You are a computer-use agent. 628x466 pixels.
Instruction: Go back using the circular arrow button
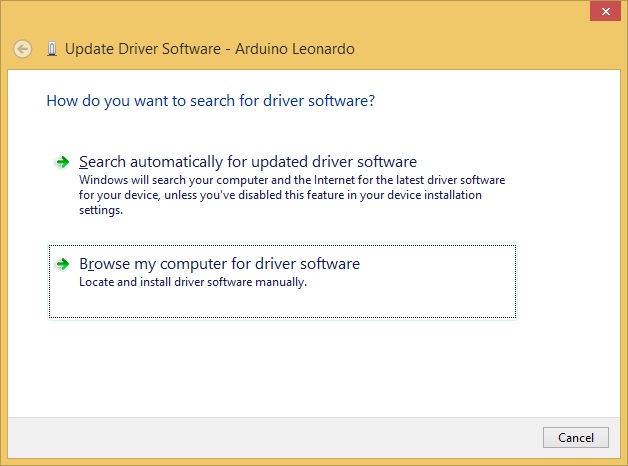tap(22, 49)
